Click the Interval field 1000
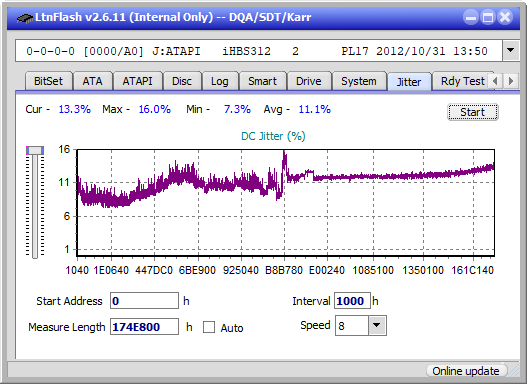The height and width of the screenshot is (384, 527). [352, 301]
